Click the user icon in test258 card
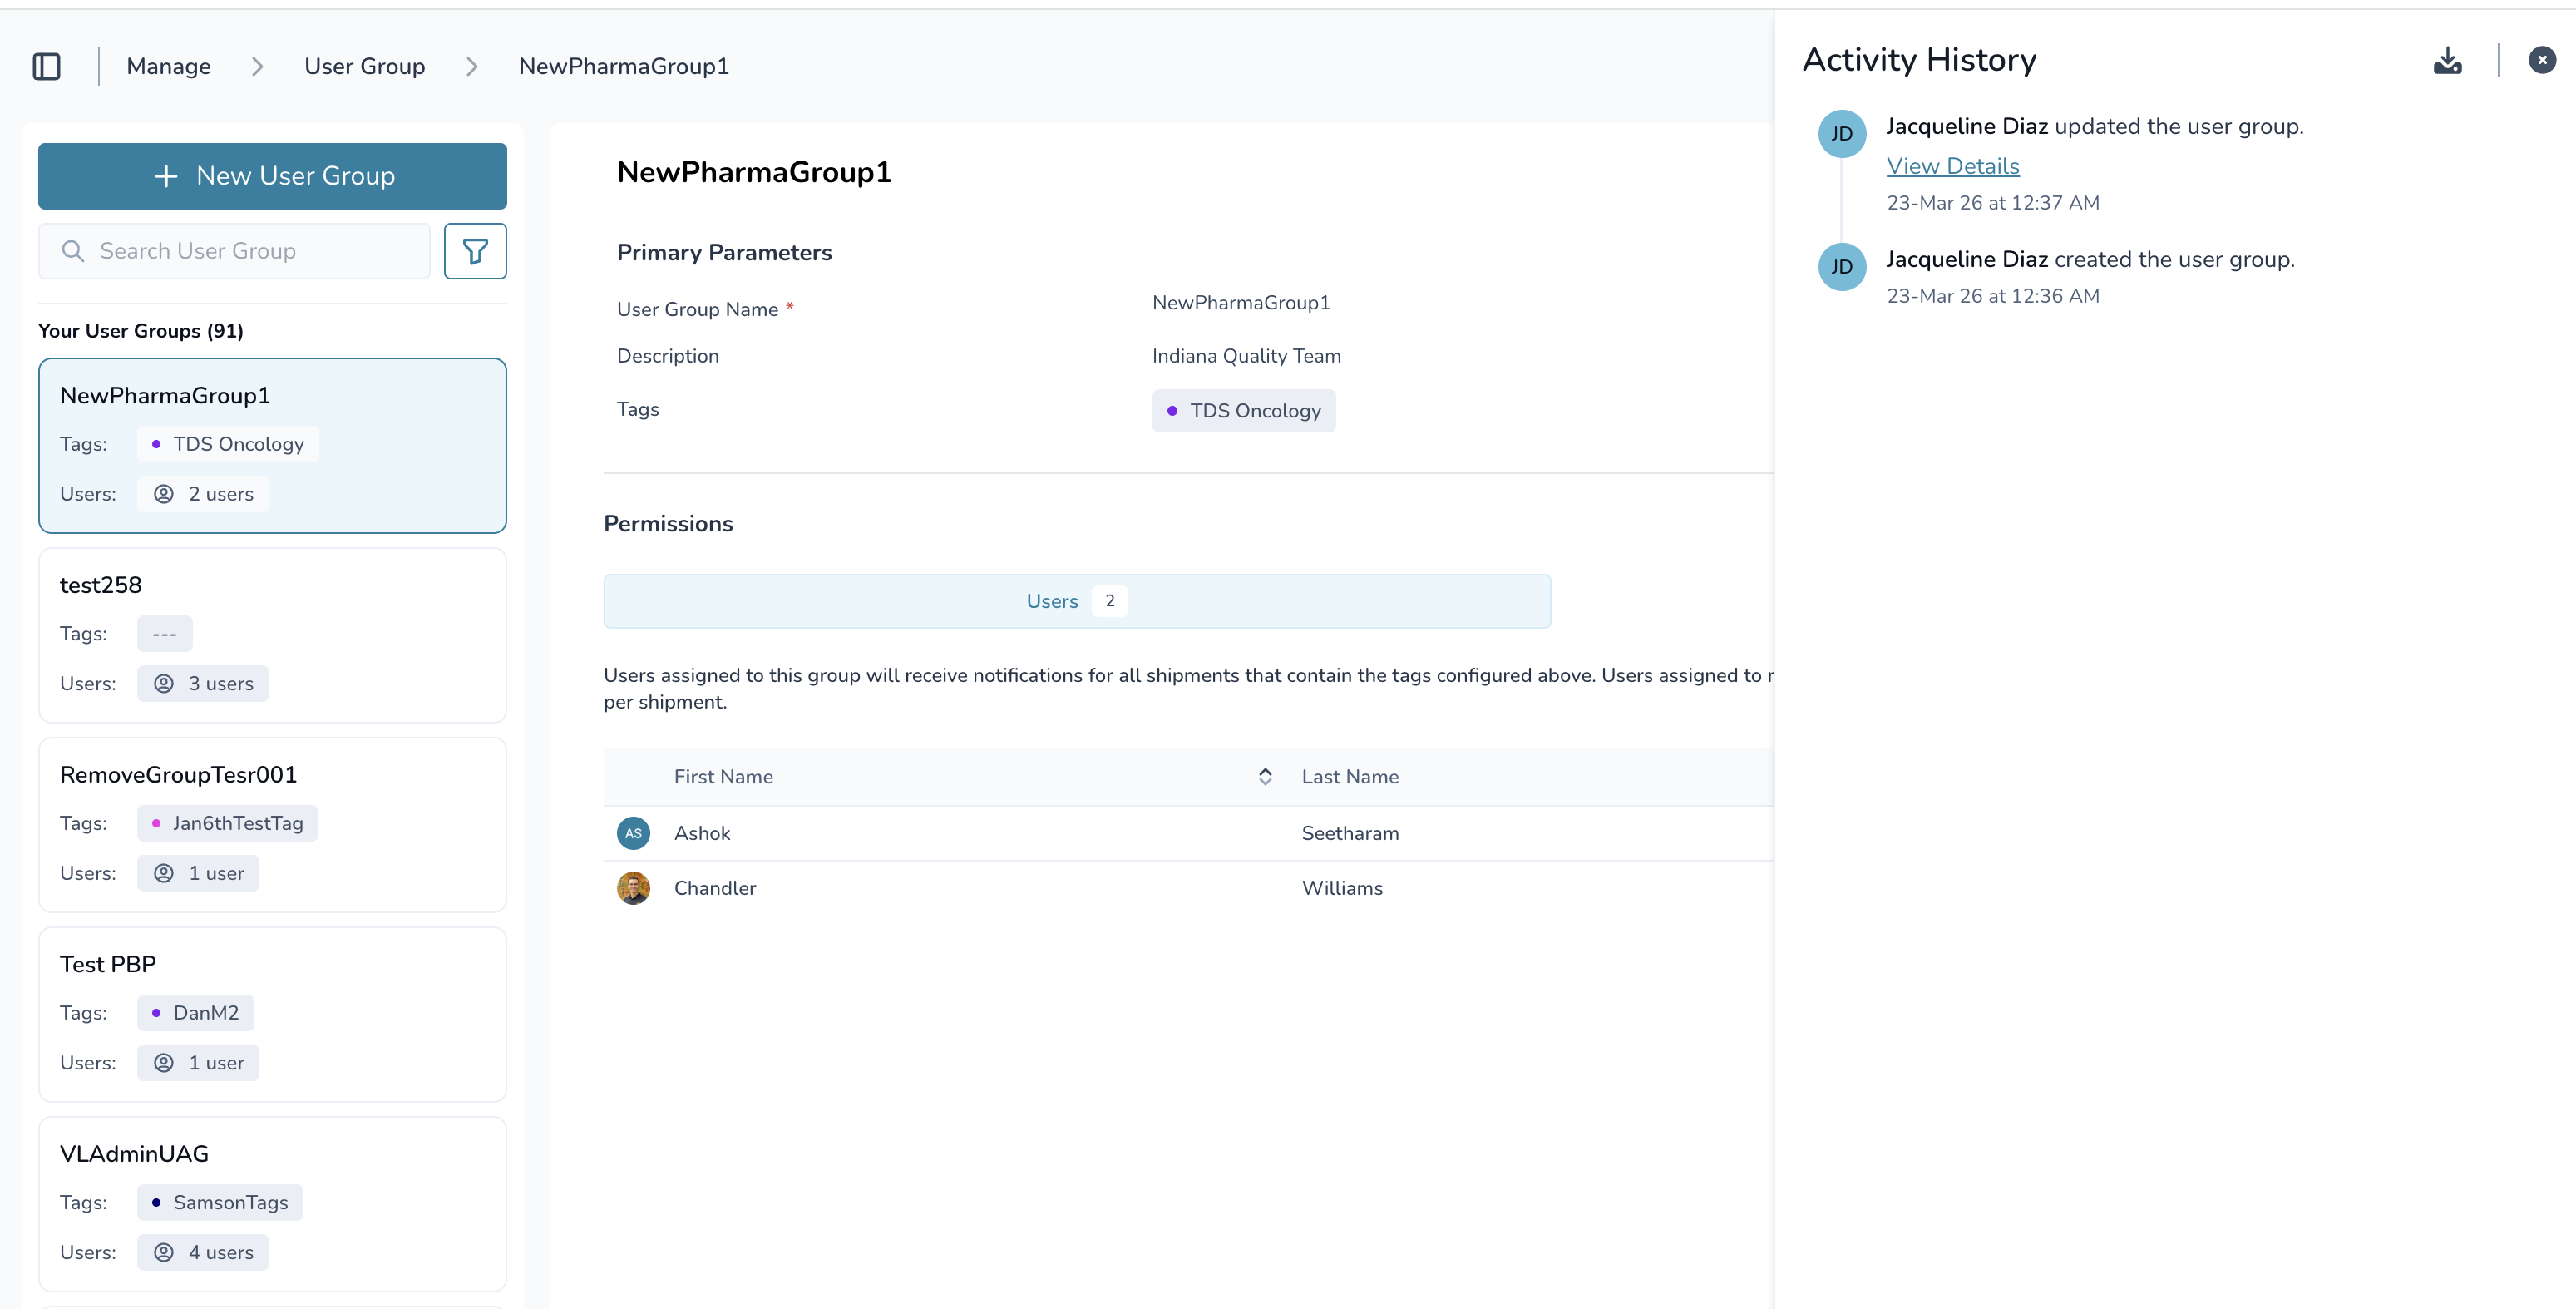This screenshot has height=1309, width=2576. coord(164,684)
